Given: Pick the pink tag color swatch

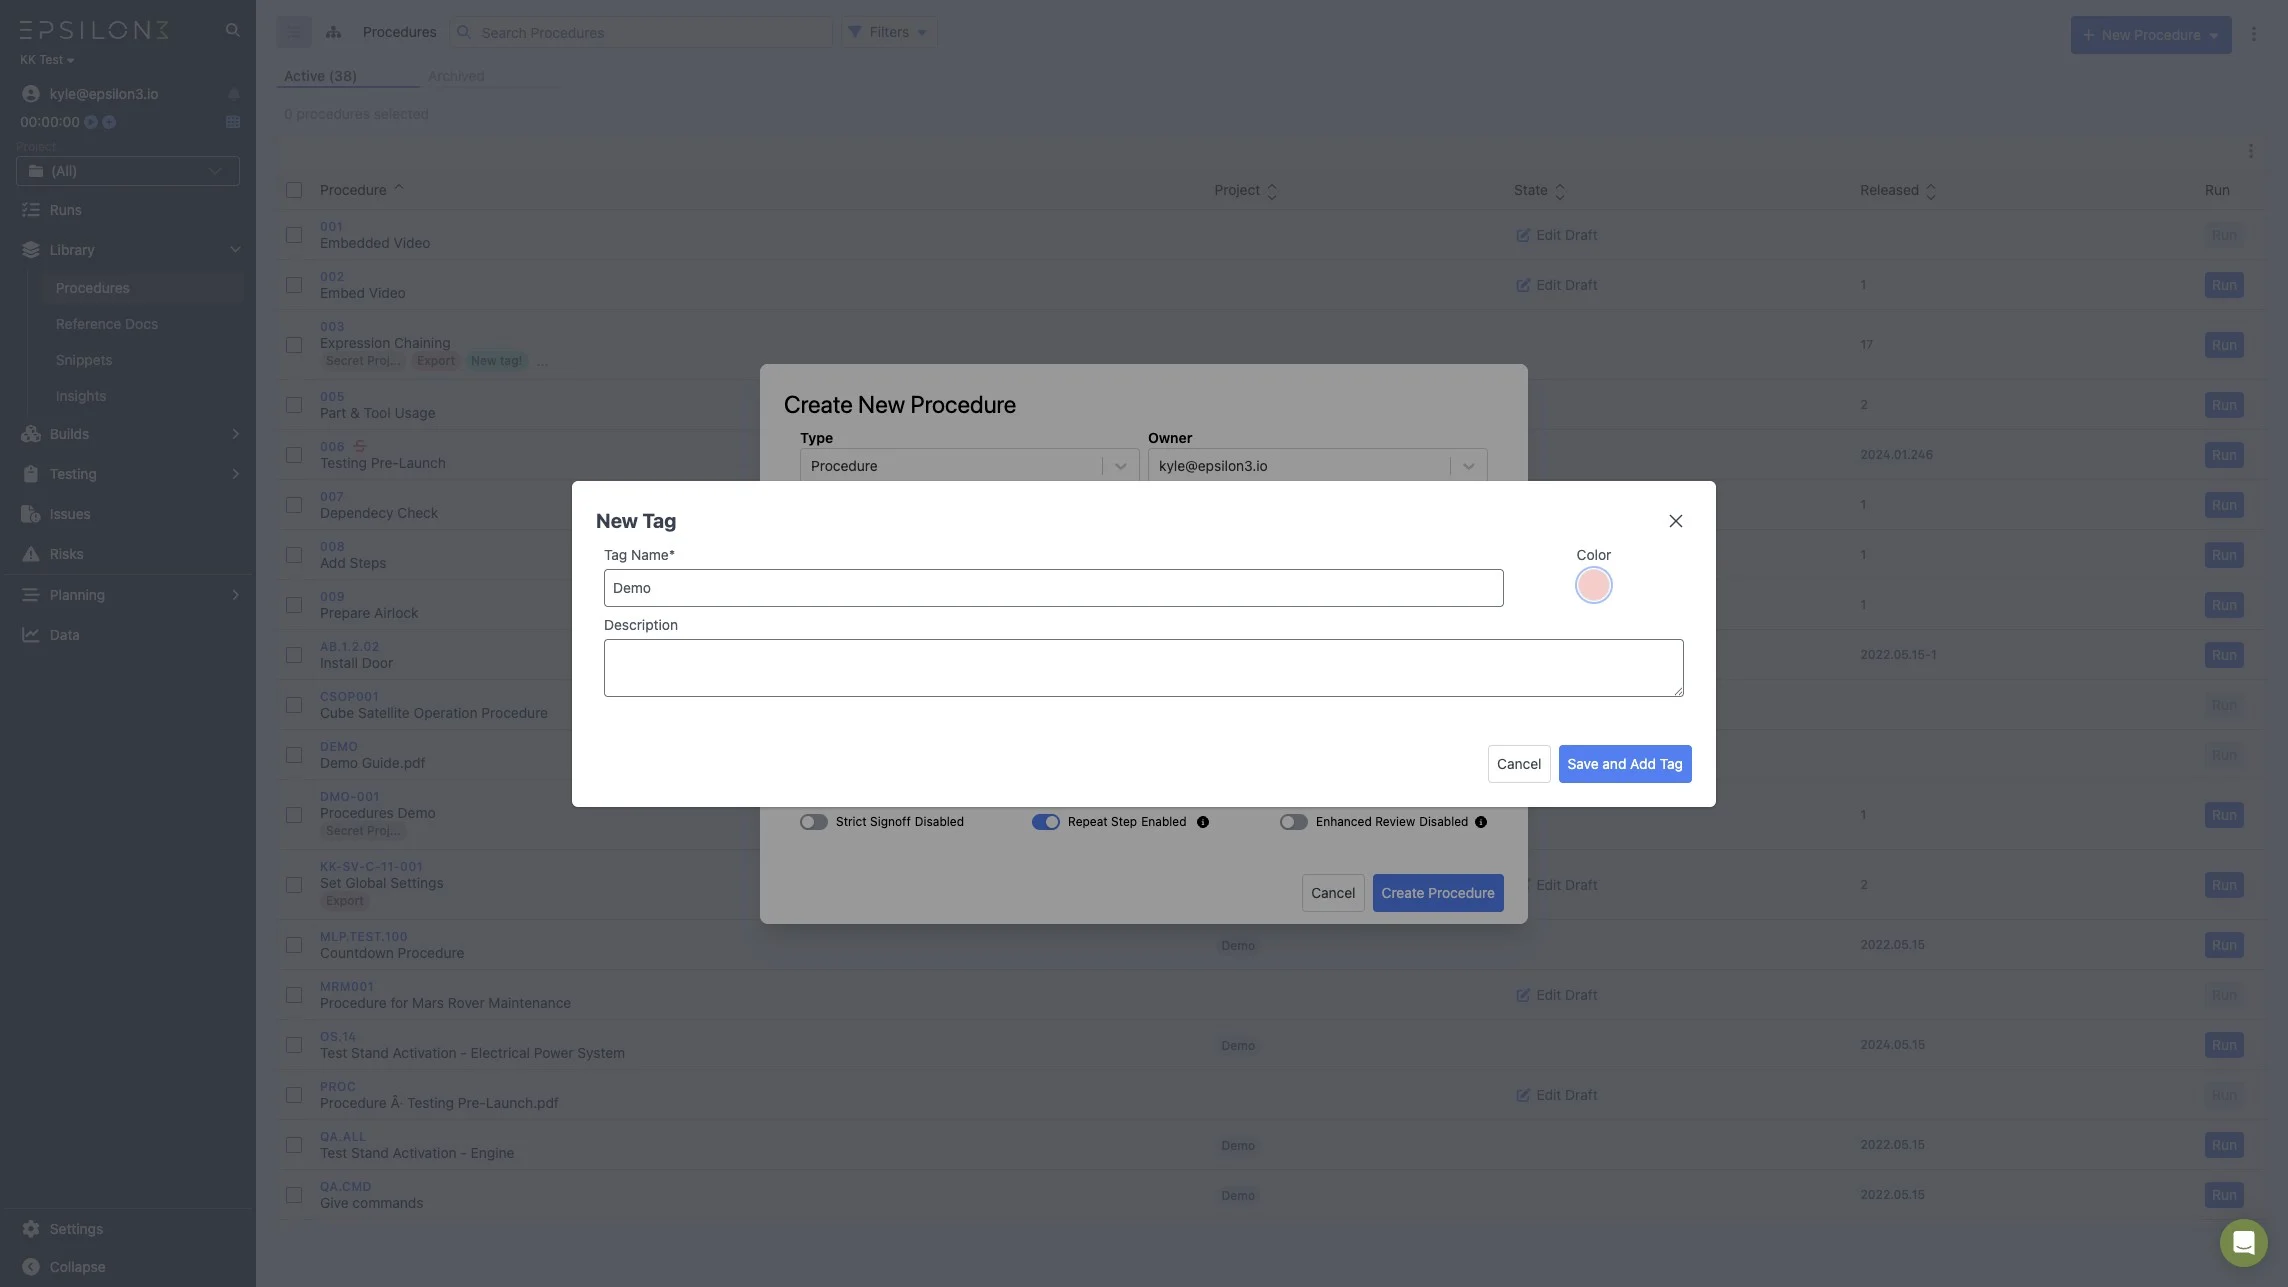Looking at the screenshot, I should [x=1593, y=585].
